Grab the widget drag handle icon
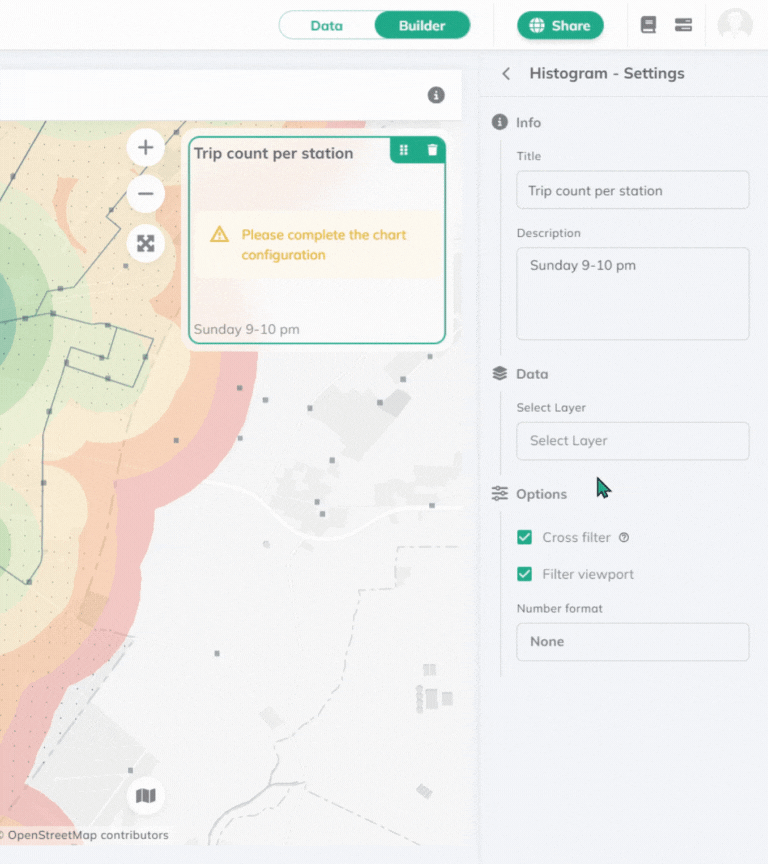This screenshot has height=864, width=768. coord(404,150)
